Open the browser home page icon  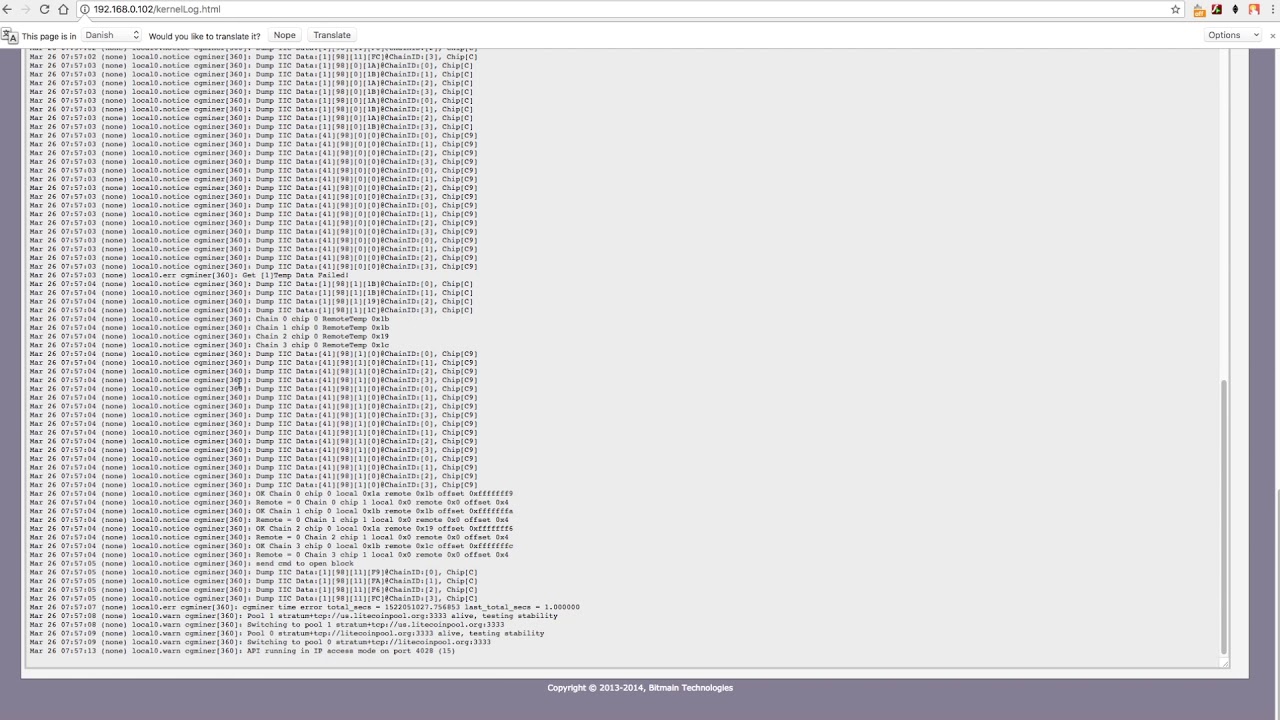click(64, 9)
